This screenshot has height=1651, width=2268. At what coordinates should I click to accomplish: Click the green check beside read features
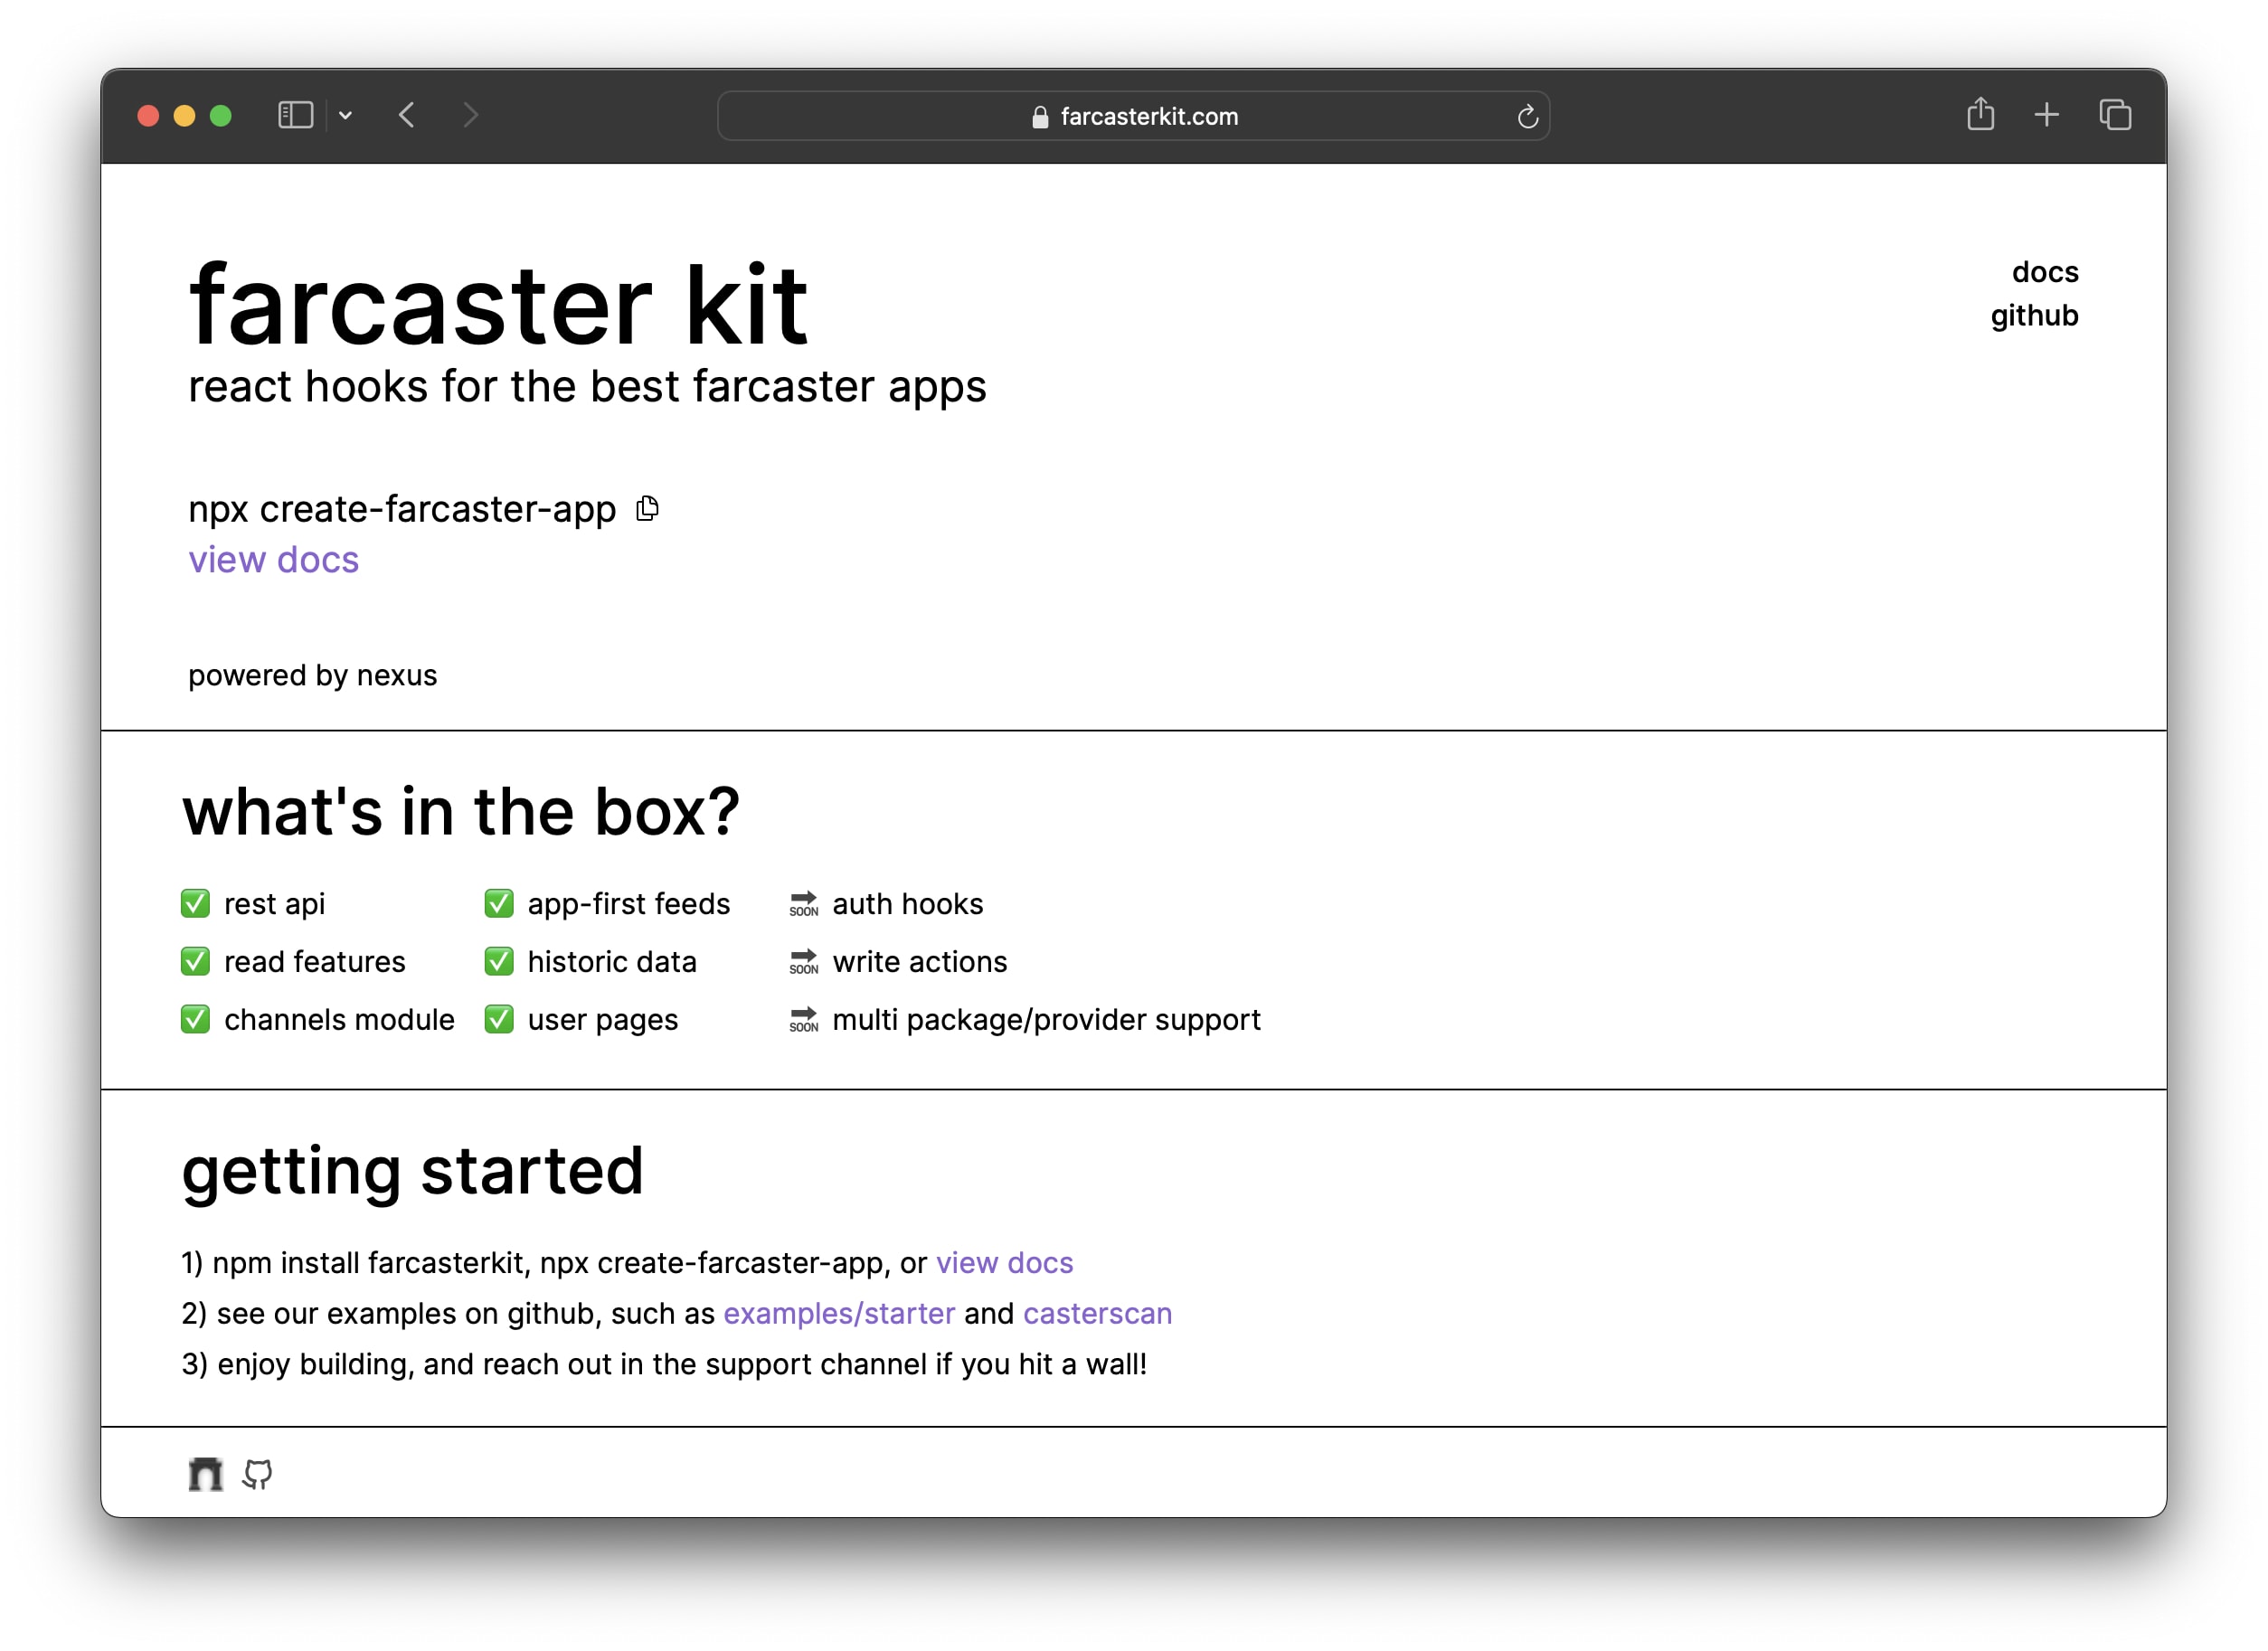[196, 962]
